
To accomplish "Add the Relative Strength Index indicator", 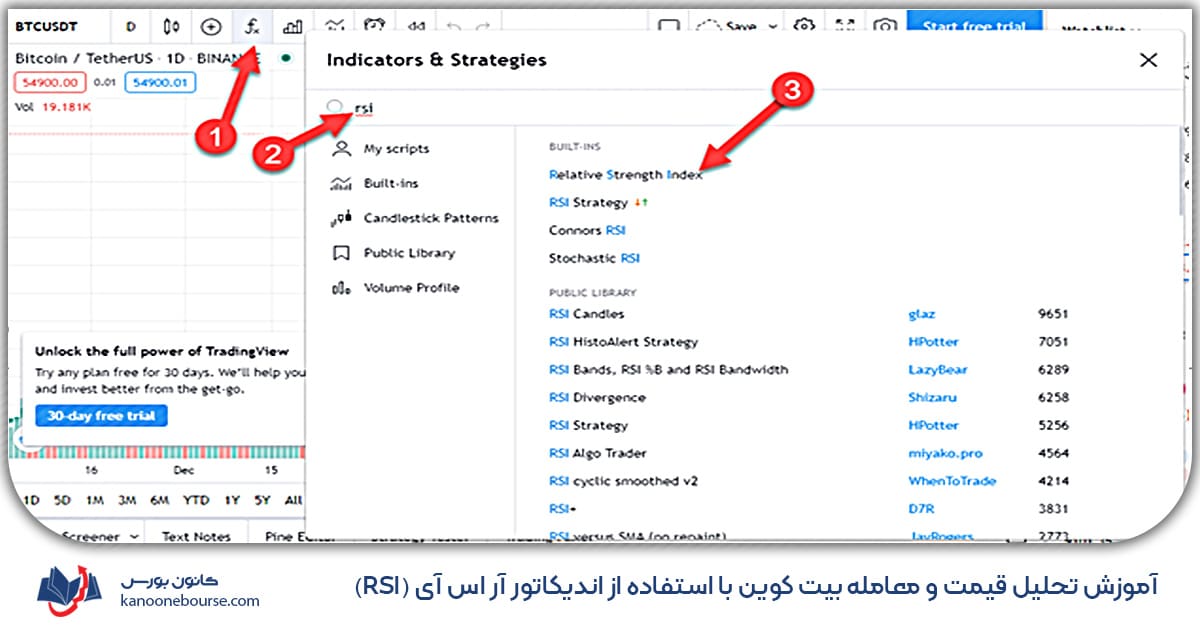I will [x=625, y=174].
